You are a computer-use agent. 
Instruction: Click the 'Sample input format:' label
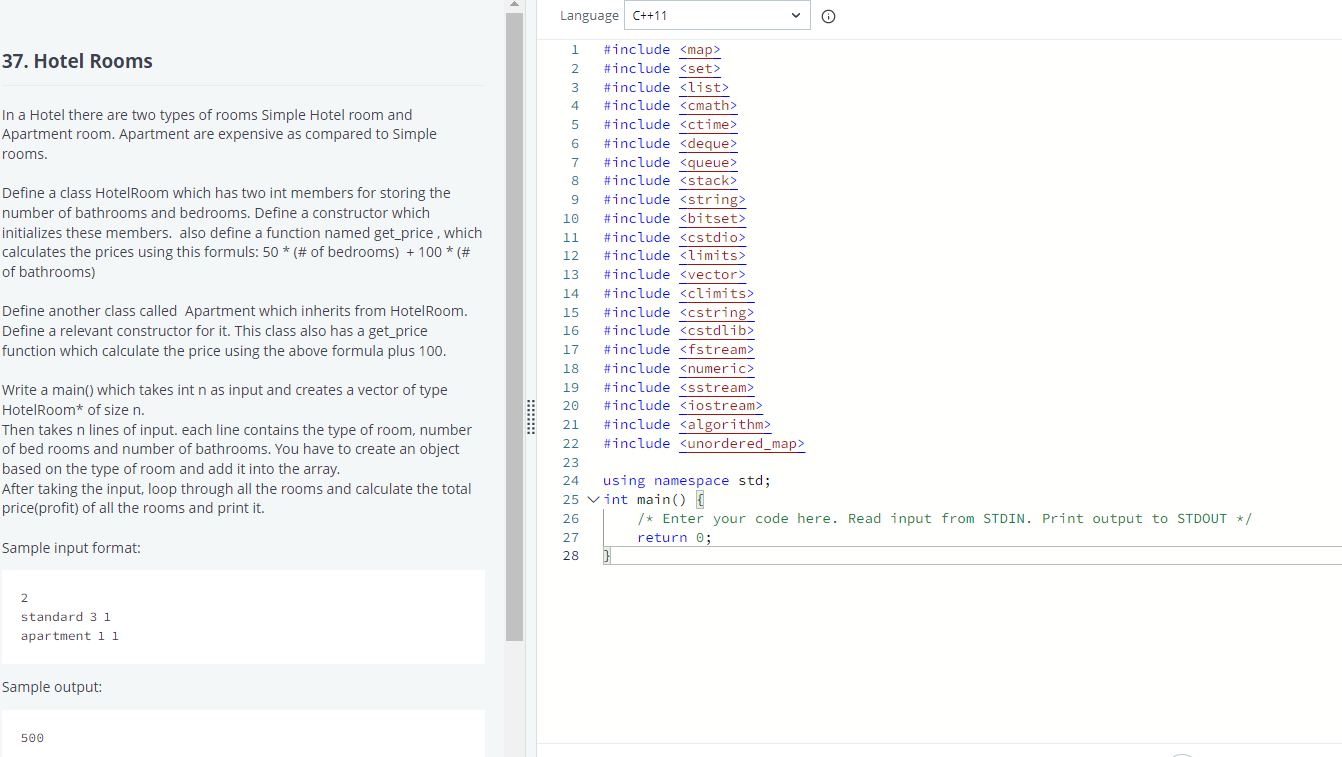71,549
